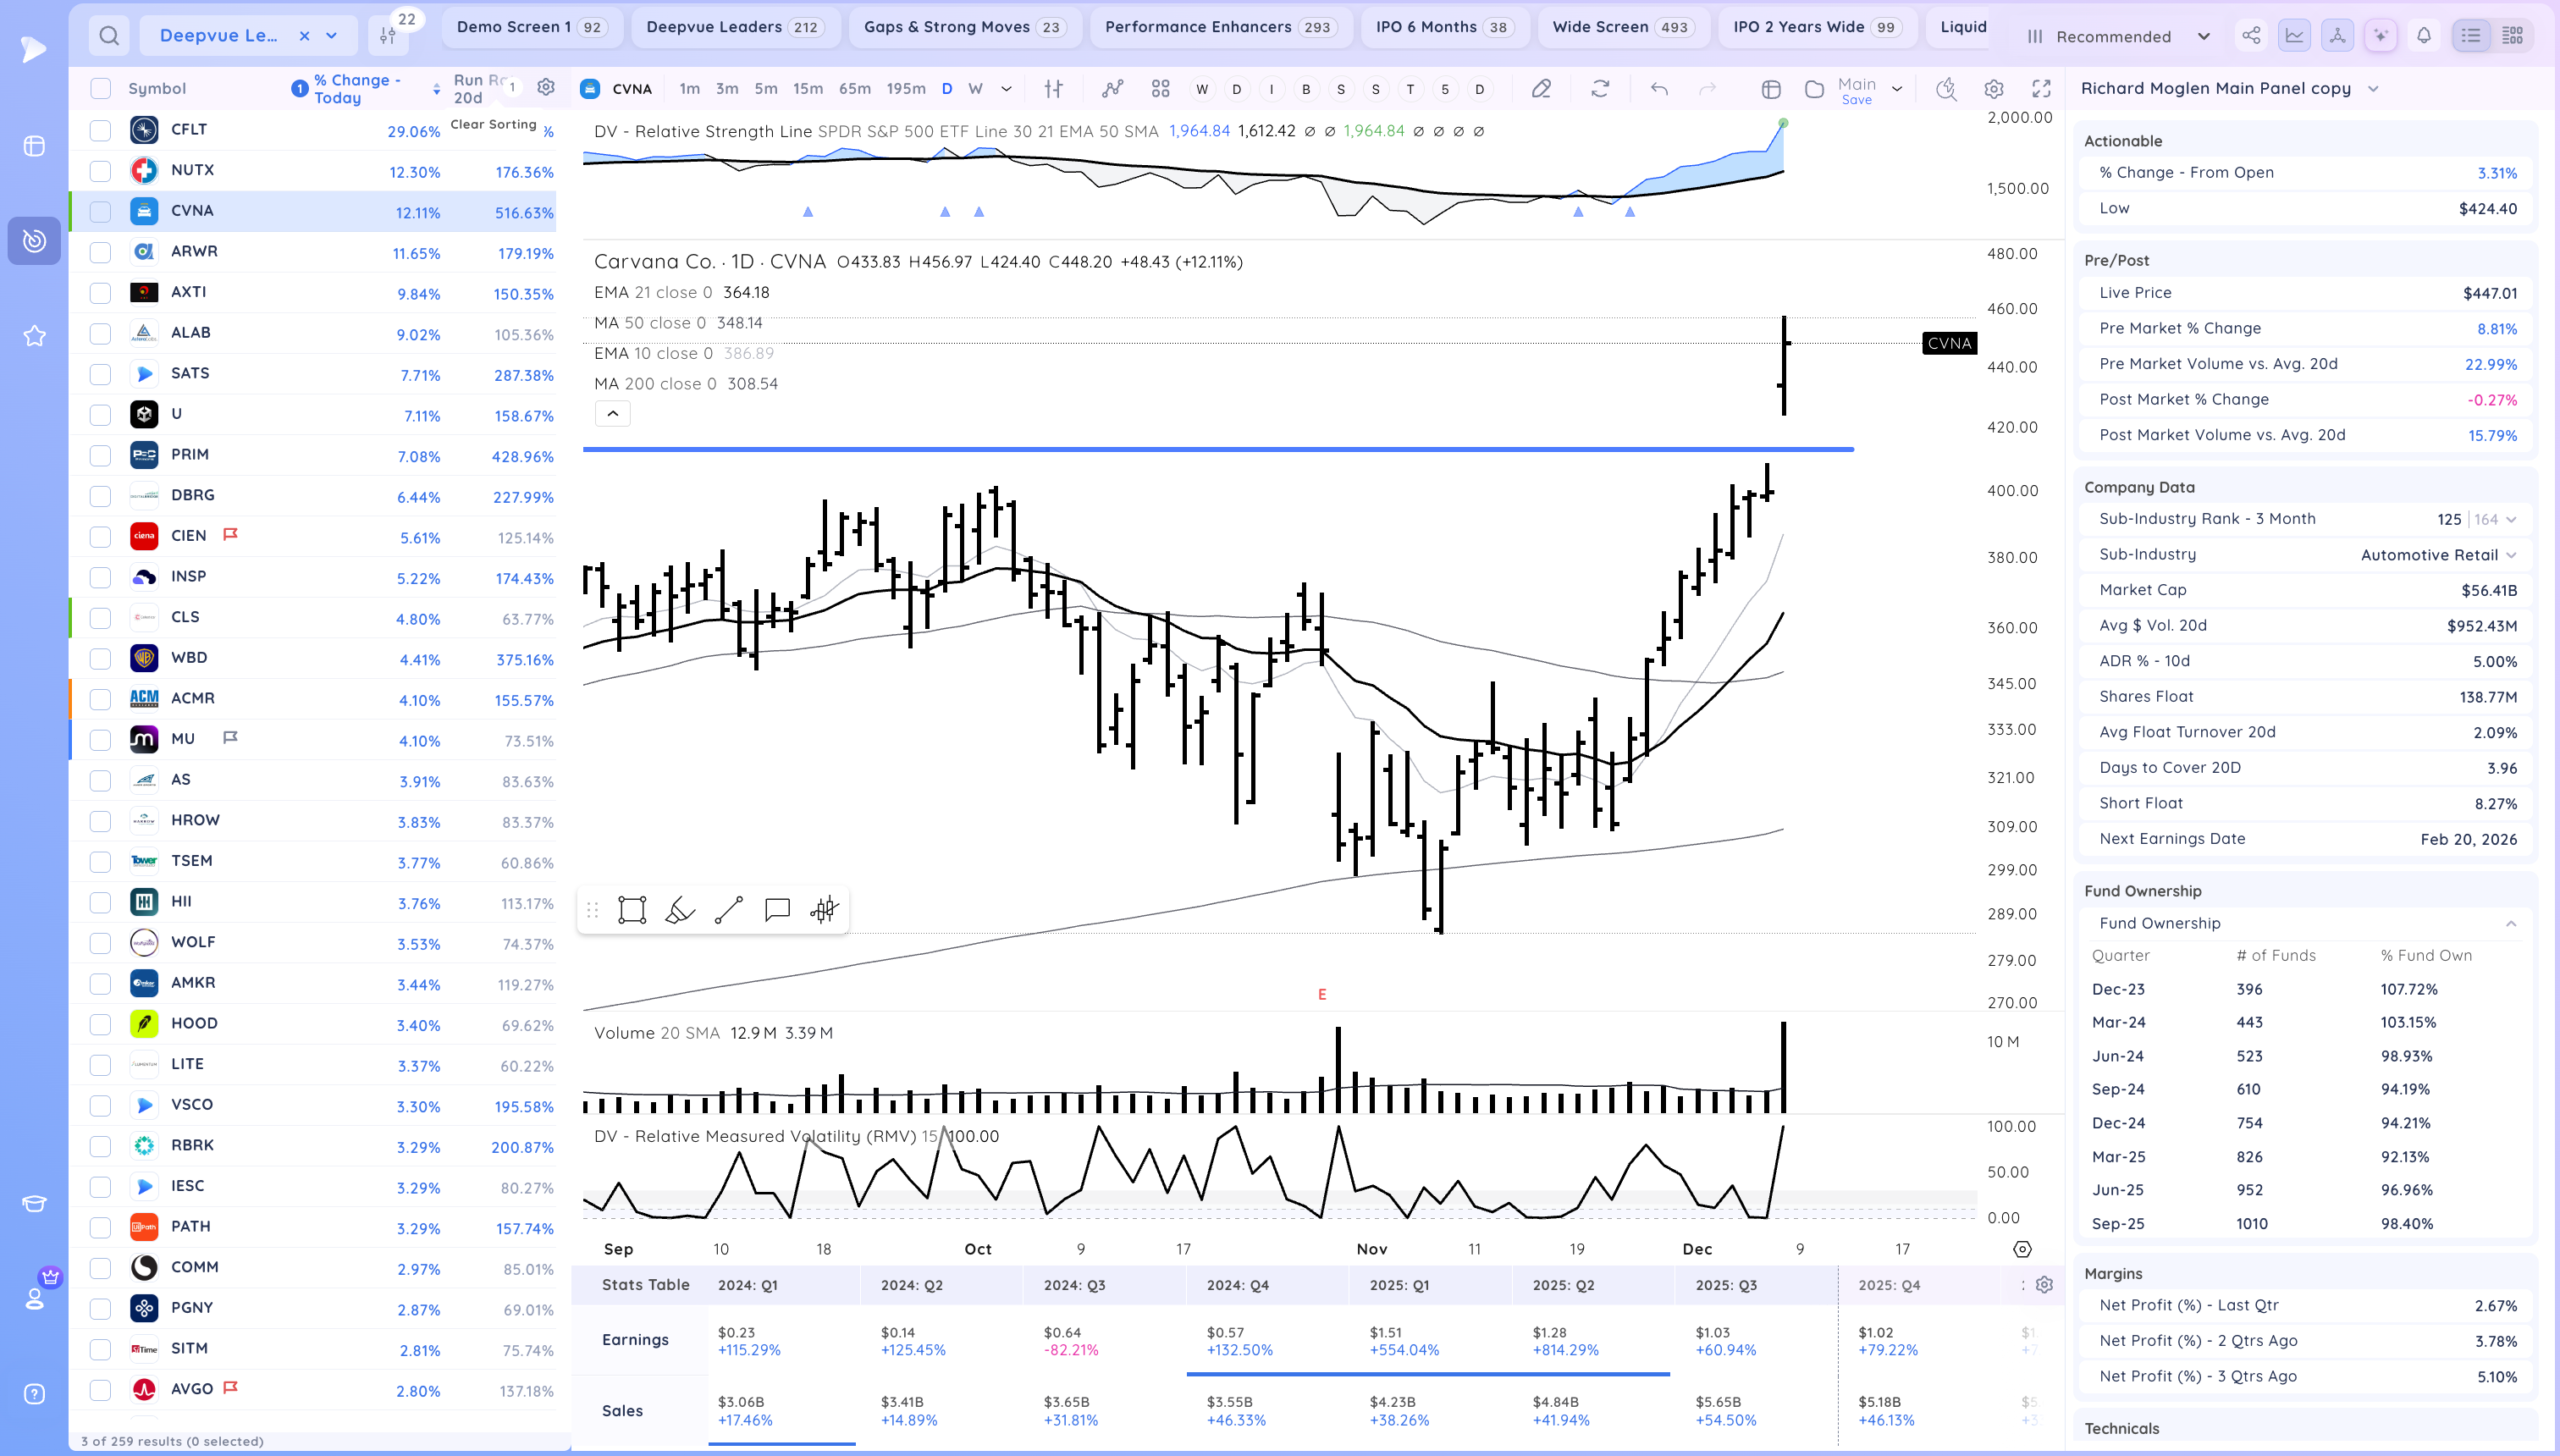Select the PRIM row in watchlist

click(x=190, y=455)
